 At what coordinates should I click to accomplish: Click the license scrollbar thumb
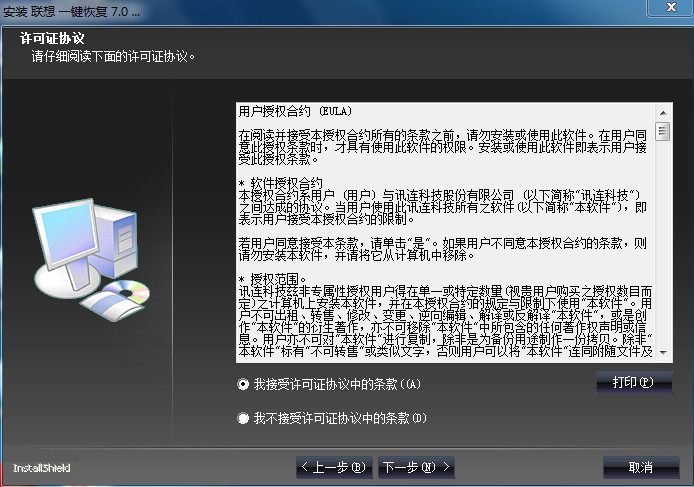(664, 130)
